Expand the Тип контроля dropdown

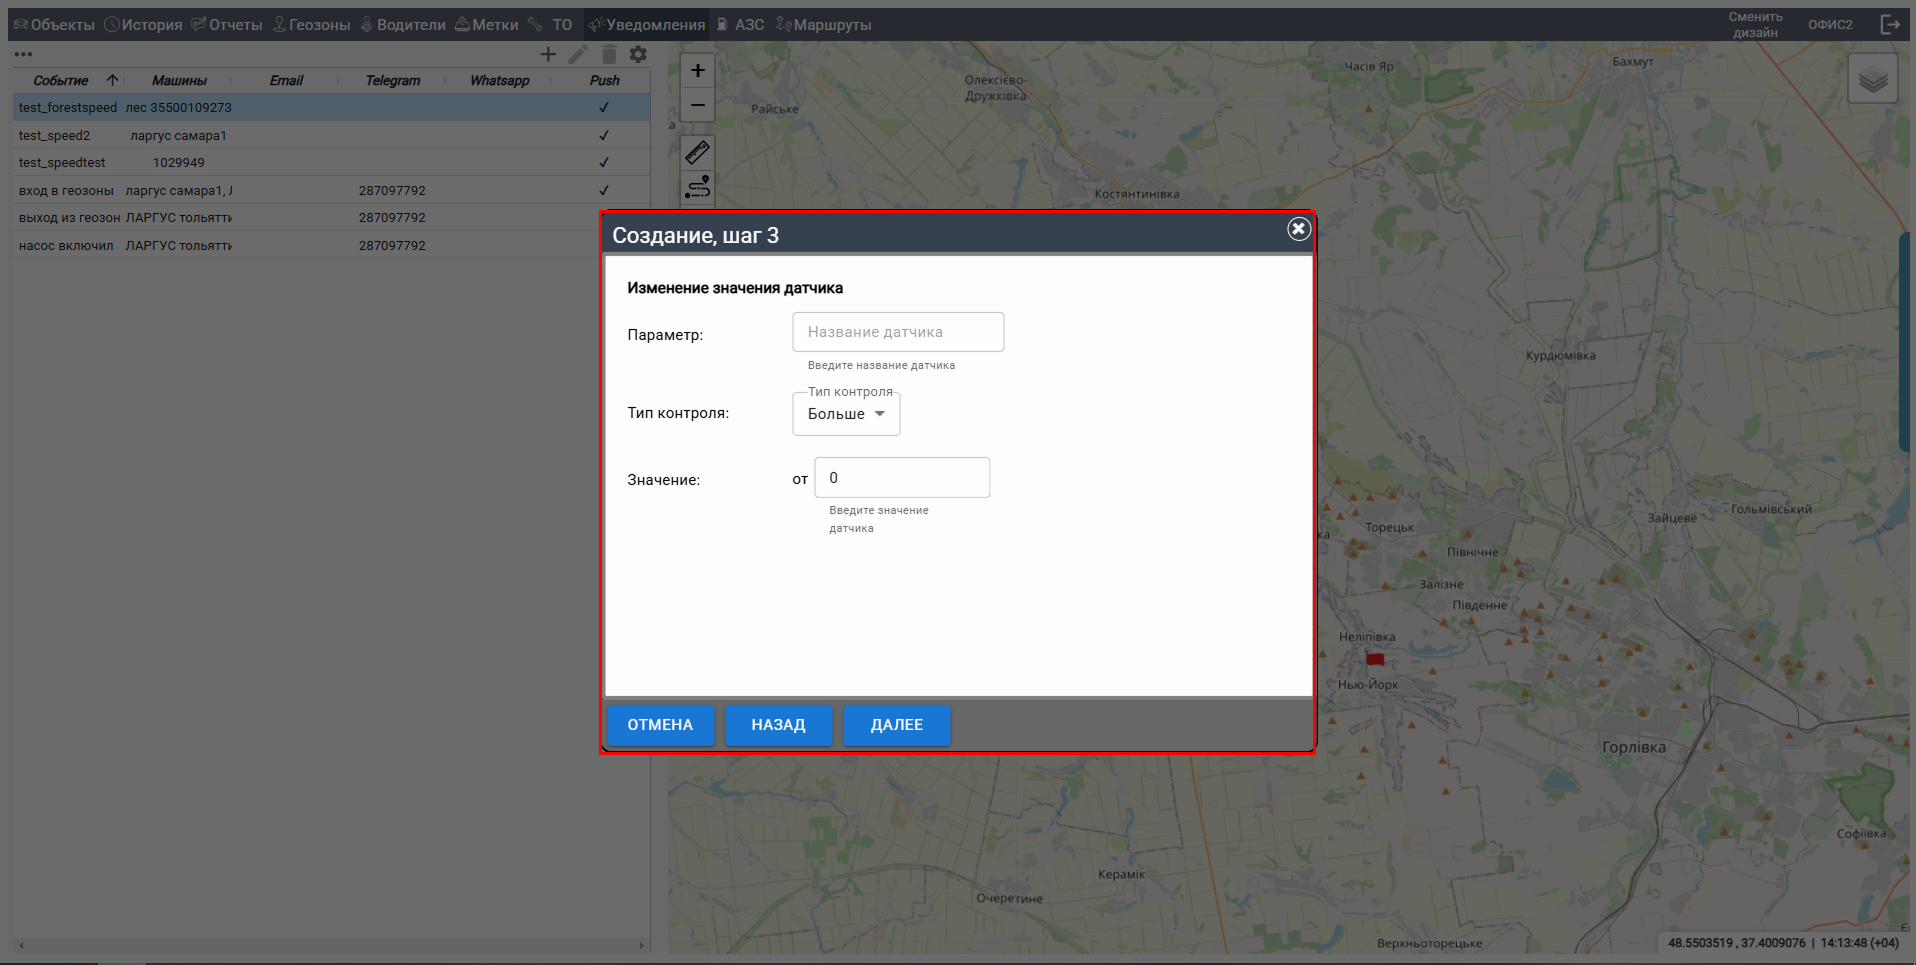(x=846, y=414)
